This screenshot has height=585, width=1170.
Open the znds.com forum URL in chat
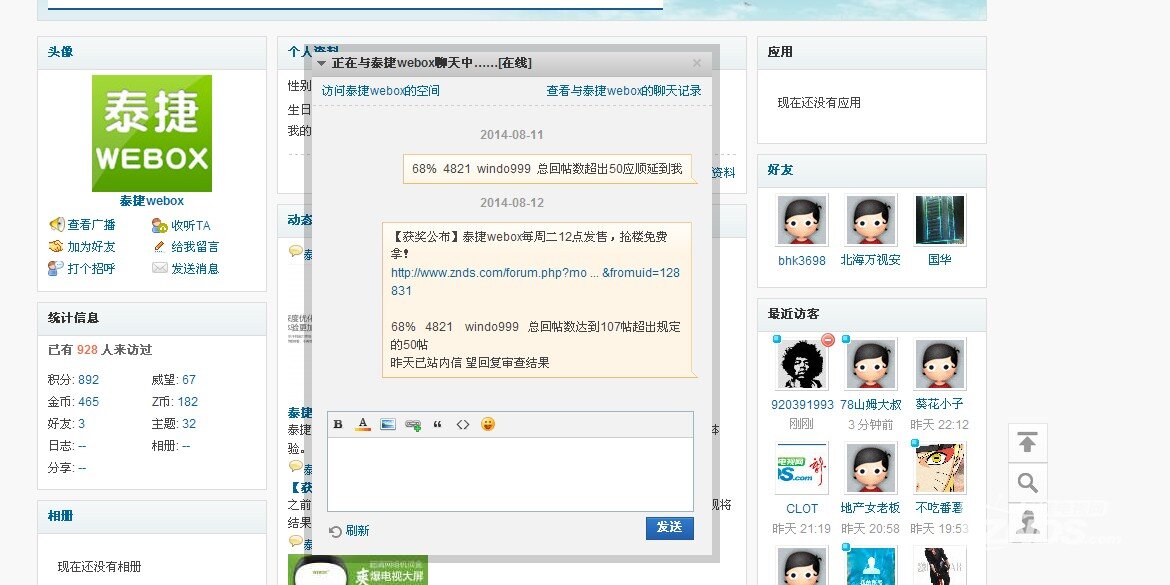(536, 282)
